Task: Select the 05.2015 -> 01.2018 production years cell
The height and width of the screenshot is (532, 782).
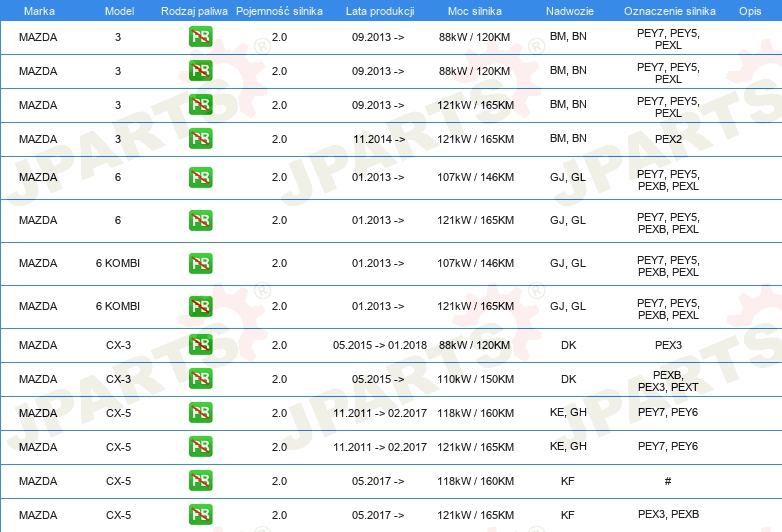Action: (x=380, y=345)
